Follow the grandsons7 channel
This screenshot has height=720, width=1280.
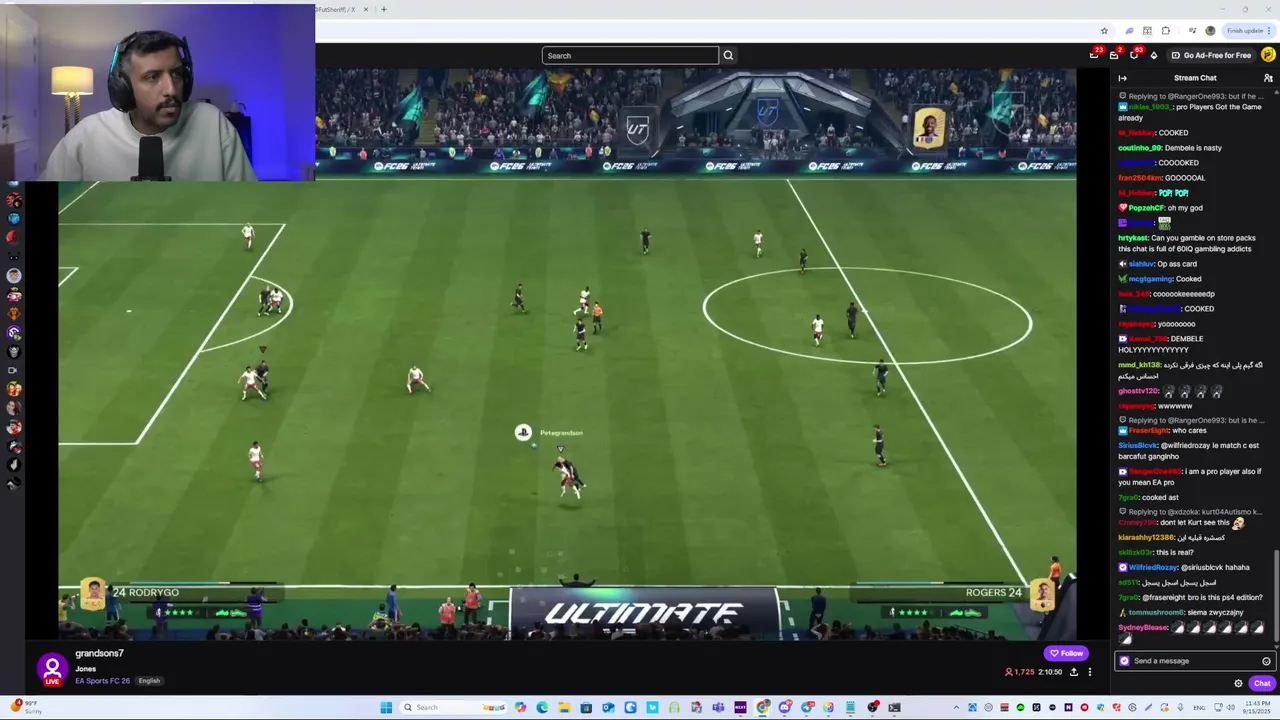pyautogui.click(x=1066, y=653)
